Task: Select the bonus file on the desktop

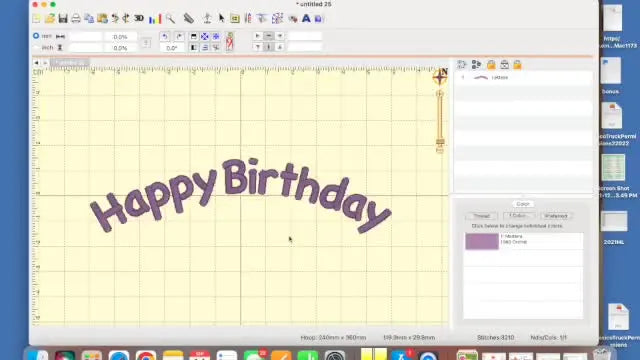Action: [611, 76]
